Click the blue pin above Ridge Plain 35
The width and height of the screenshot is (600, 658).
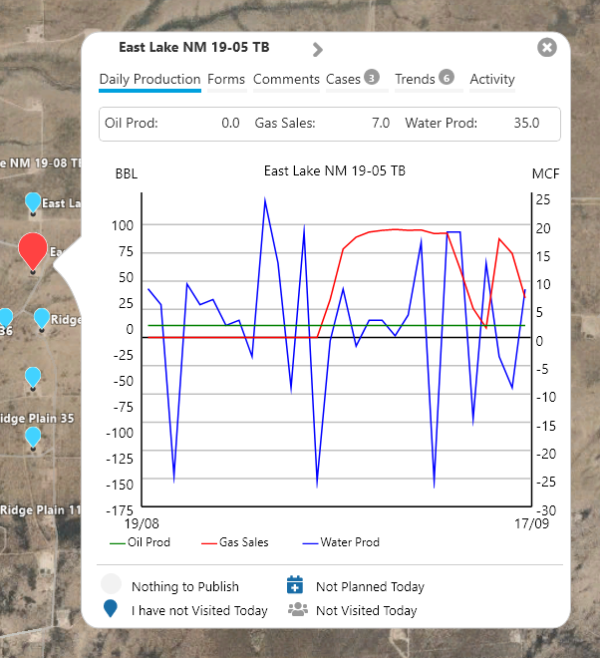[x=33, y=377]
